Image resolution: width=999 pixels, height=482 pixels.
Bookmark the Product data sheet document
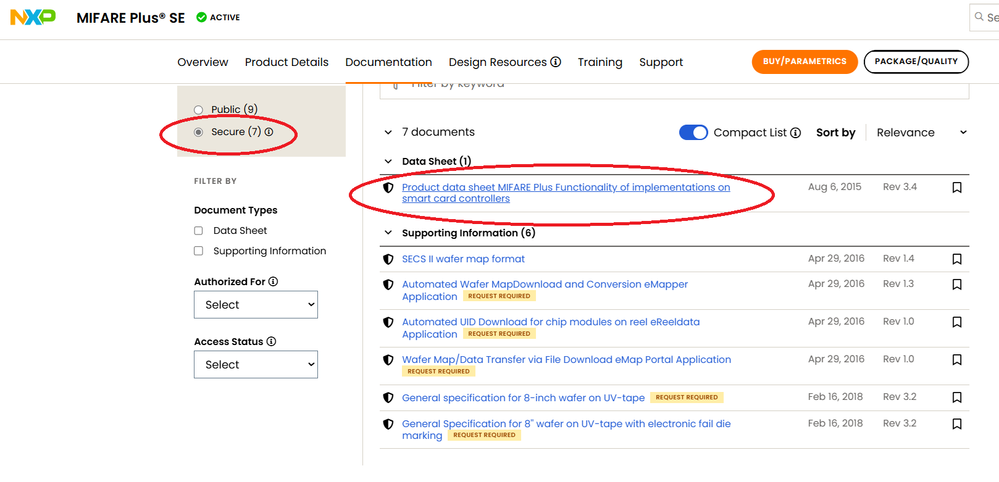tap(957, 187)
